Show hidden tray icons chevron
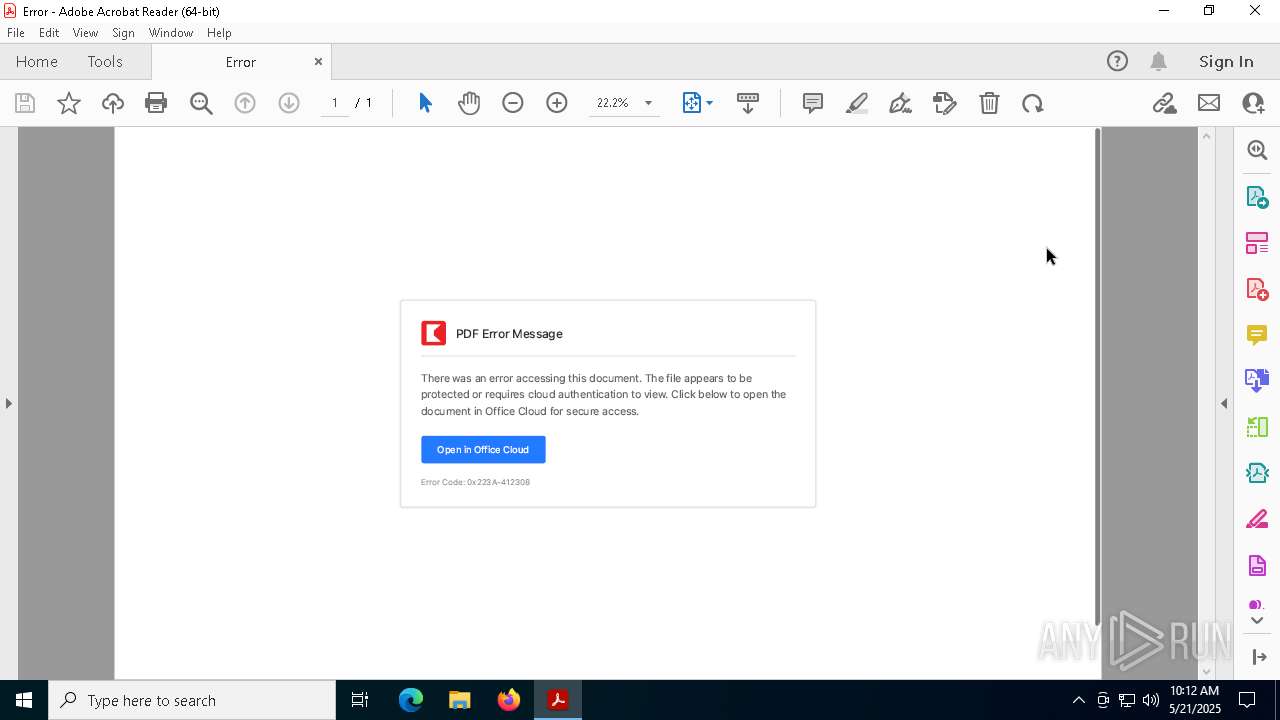Viewport: 1280px width, 720px height. [x=1078, y=700]
